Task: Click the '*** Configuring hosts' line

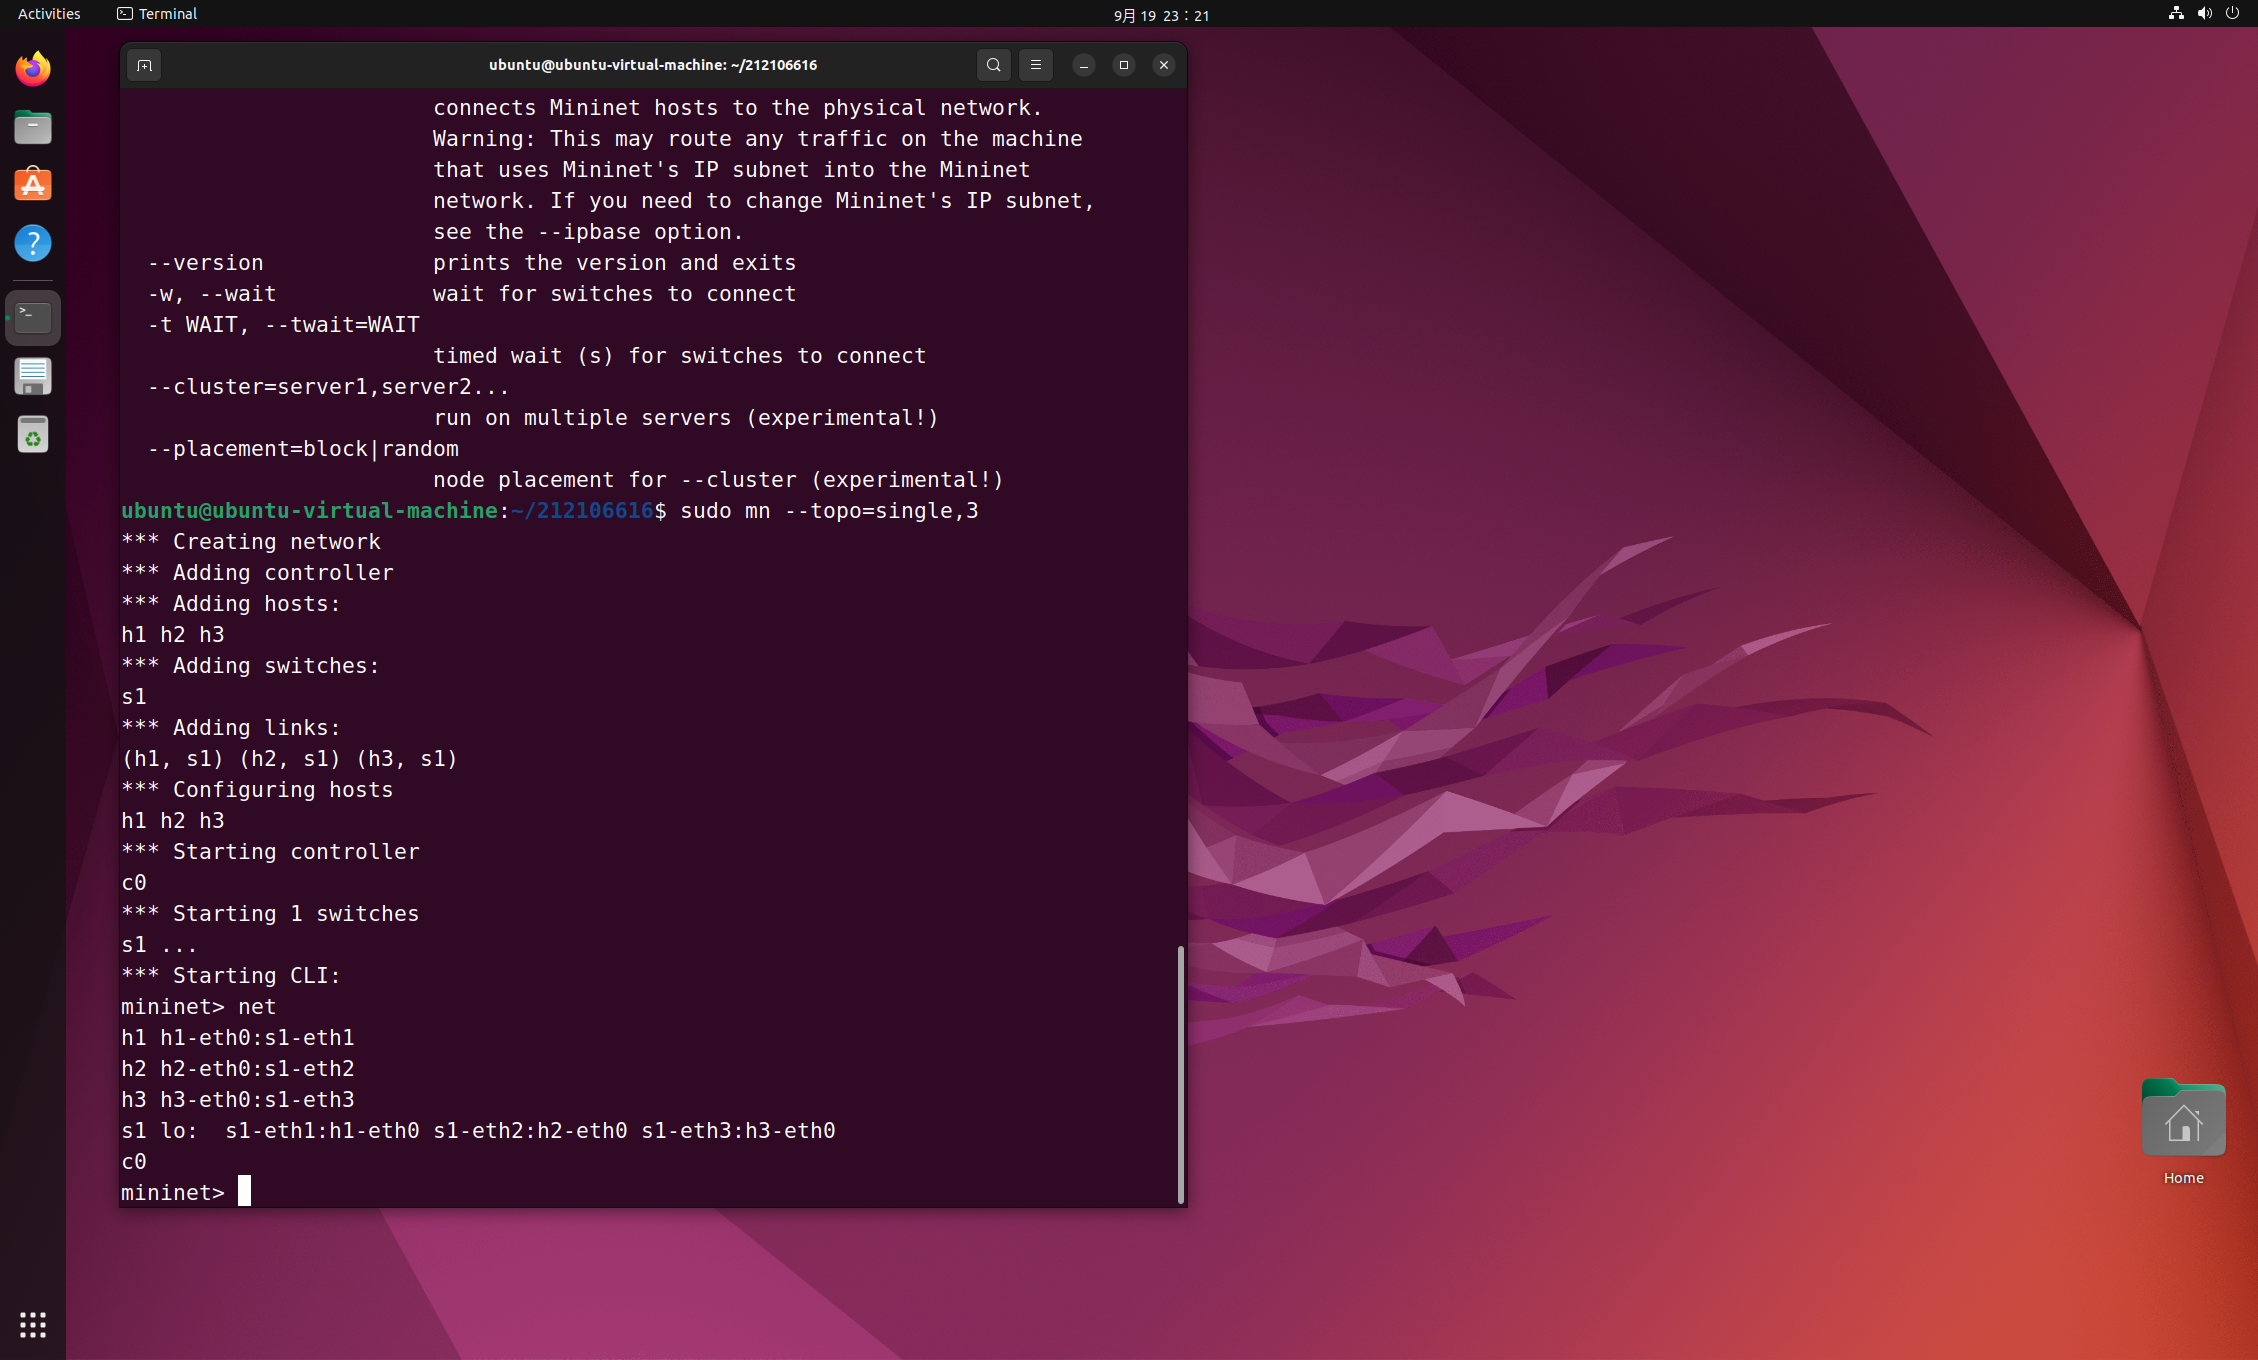Action: [257, 790]
